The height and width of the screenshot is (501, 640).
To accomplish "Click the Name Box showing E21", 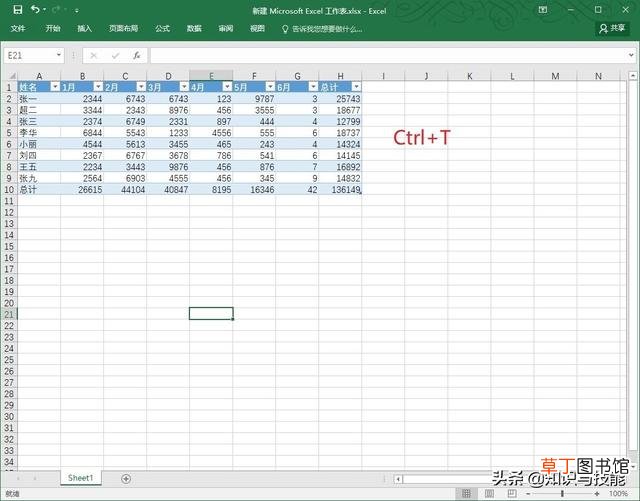I will 29,56.
